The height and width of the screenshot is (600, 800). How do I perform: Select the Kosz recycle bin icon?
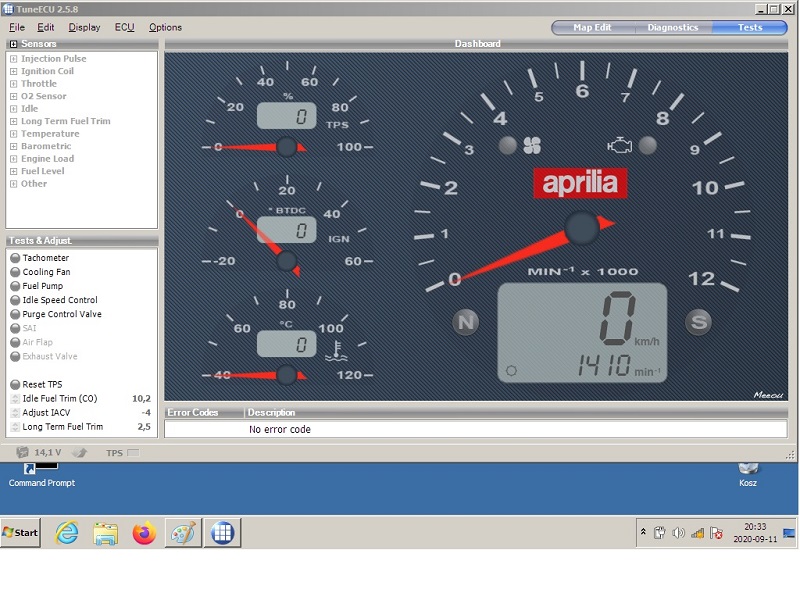[x=748, y=474]
